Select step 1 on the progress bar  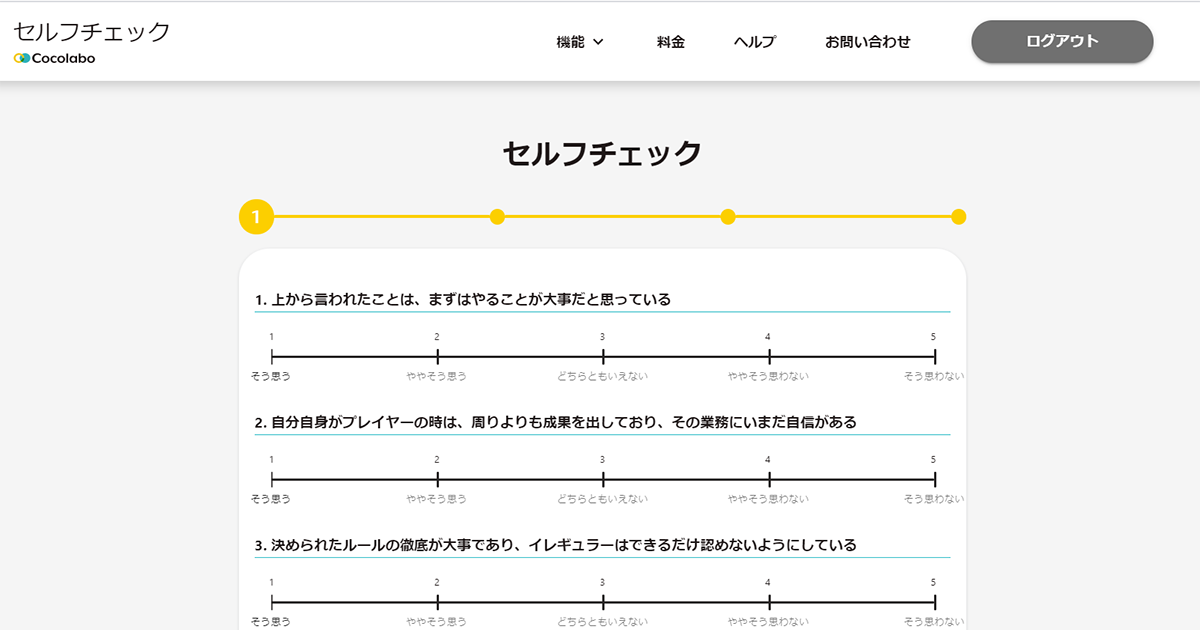[254, 216]
